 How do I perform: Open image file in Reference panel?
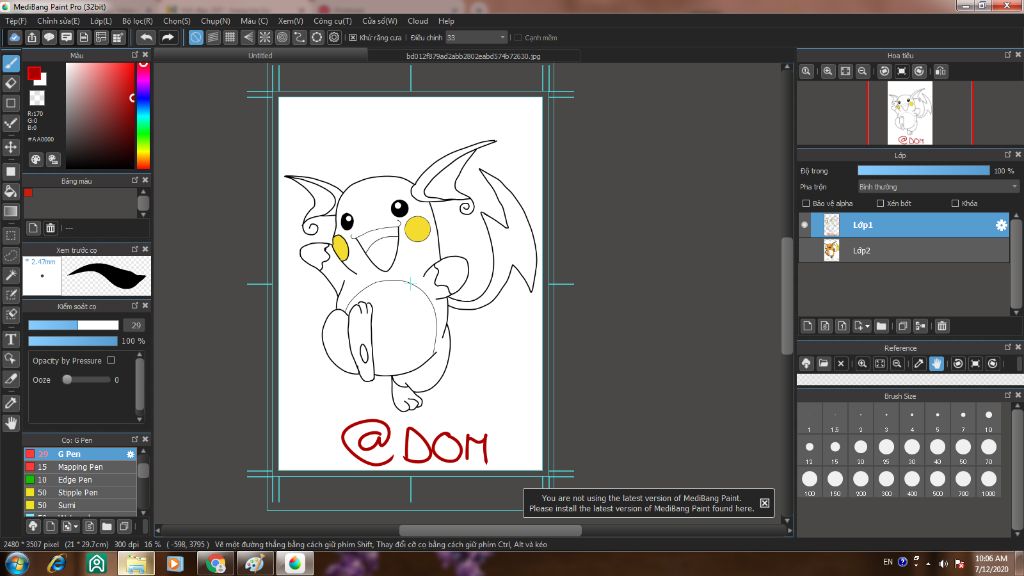pos(824,364)
